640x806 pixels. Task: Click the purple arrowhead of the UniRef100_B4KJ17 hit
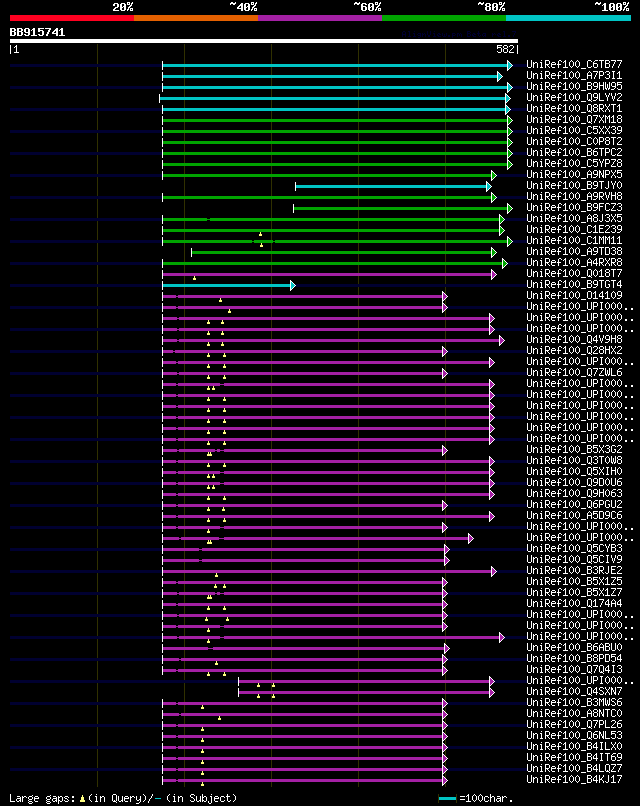pos(445,780)
